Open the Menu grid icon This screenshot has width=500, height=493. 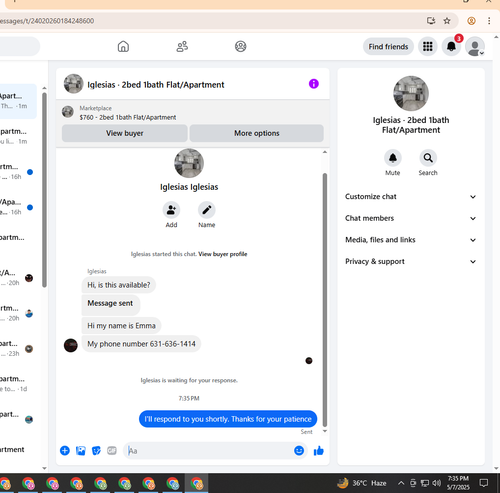428,47
